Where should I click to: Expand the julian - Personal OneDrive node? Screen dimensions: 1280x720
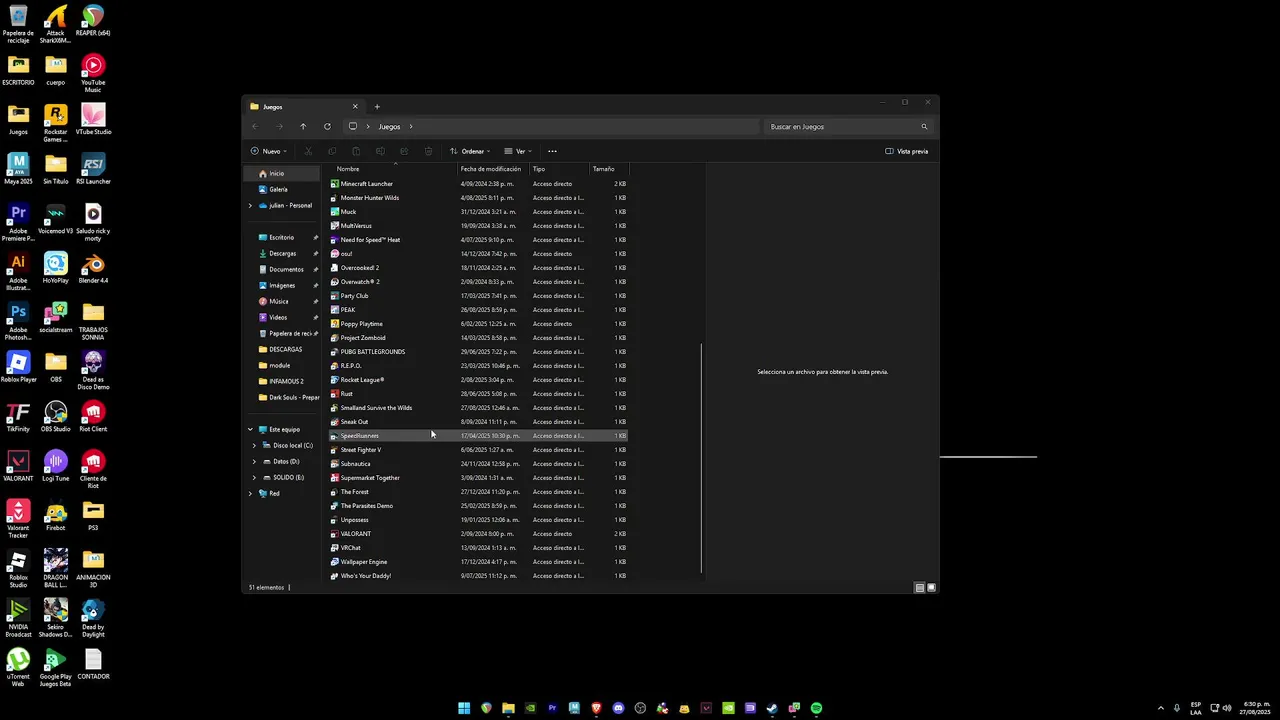tap(250, 206)
